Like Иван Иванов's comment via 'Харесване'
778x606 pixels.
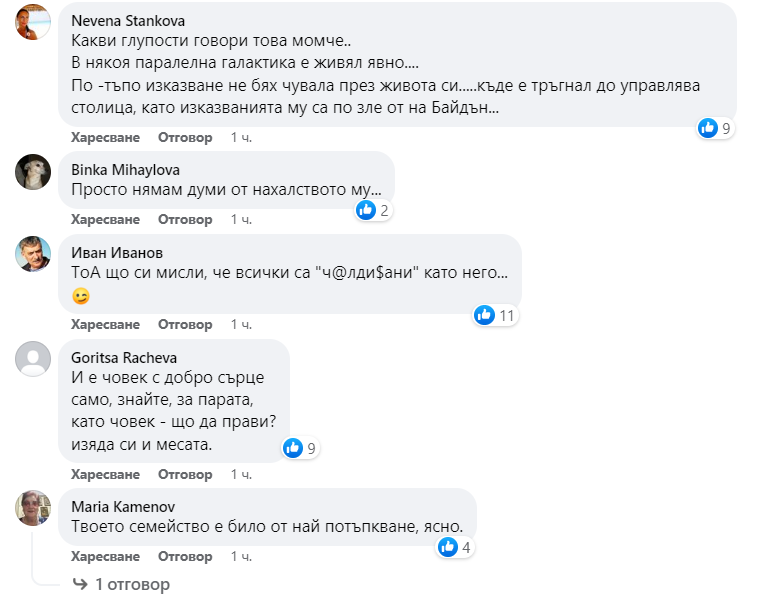[105, 324]
